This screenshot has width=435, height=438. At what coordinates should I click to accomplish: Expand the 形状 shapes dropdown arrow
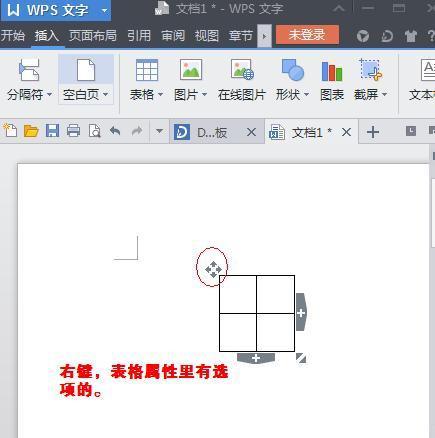[x=306, y=95]
